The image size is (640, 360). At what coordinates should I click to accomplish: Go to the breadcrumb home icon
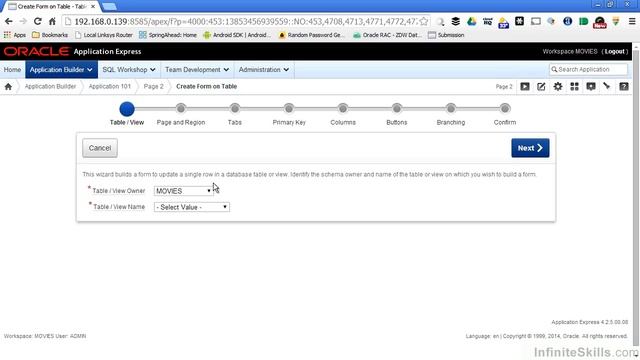click(8, 87)
